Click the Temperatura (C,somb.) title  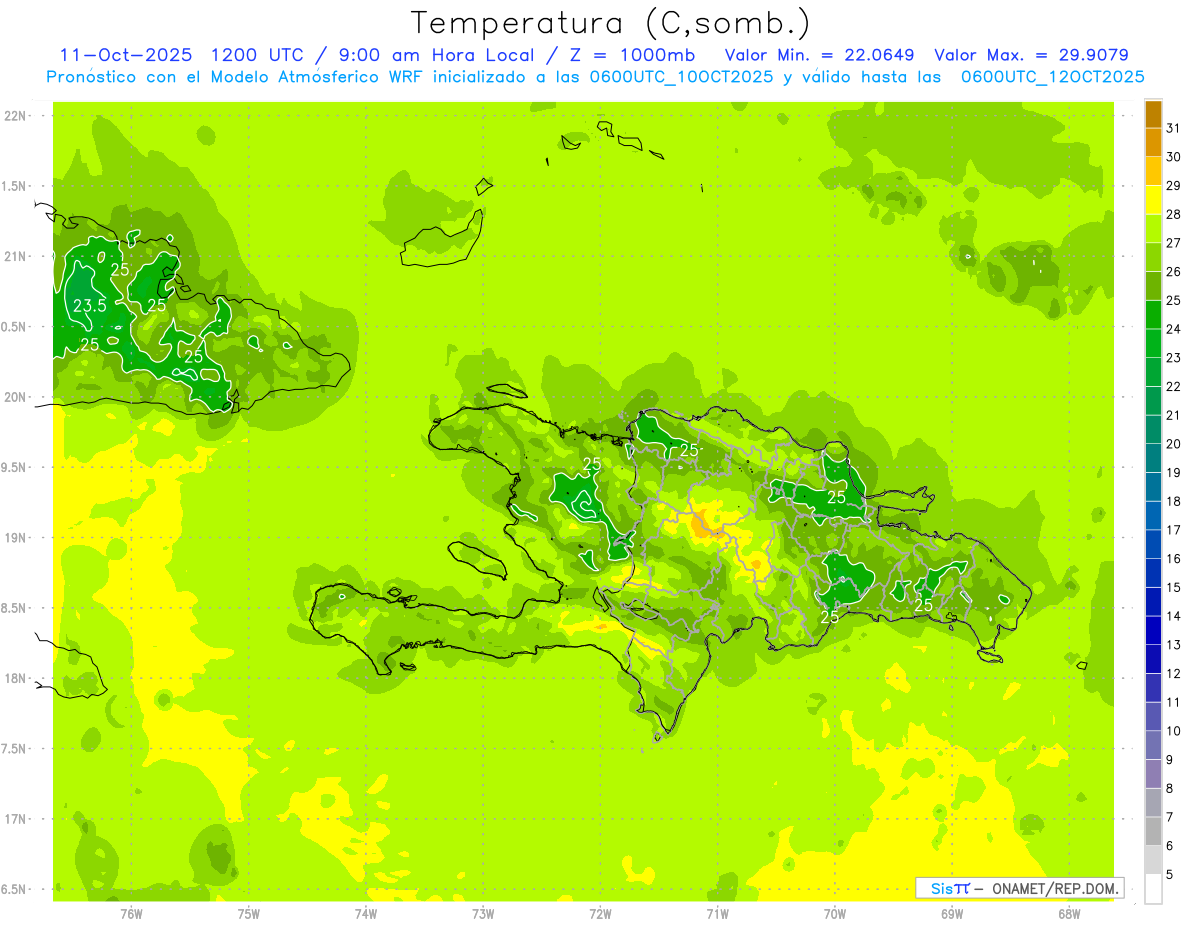(x=611, y=22)
